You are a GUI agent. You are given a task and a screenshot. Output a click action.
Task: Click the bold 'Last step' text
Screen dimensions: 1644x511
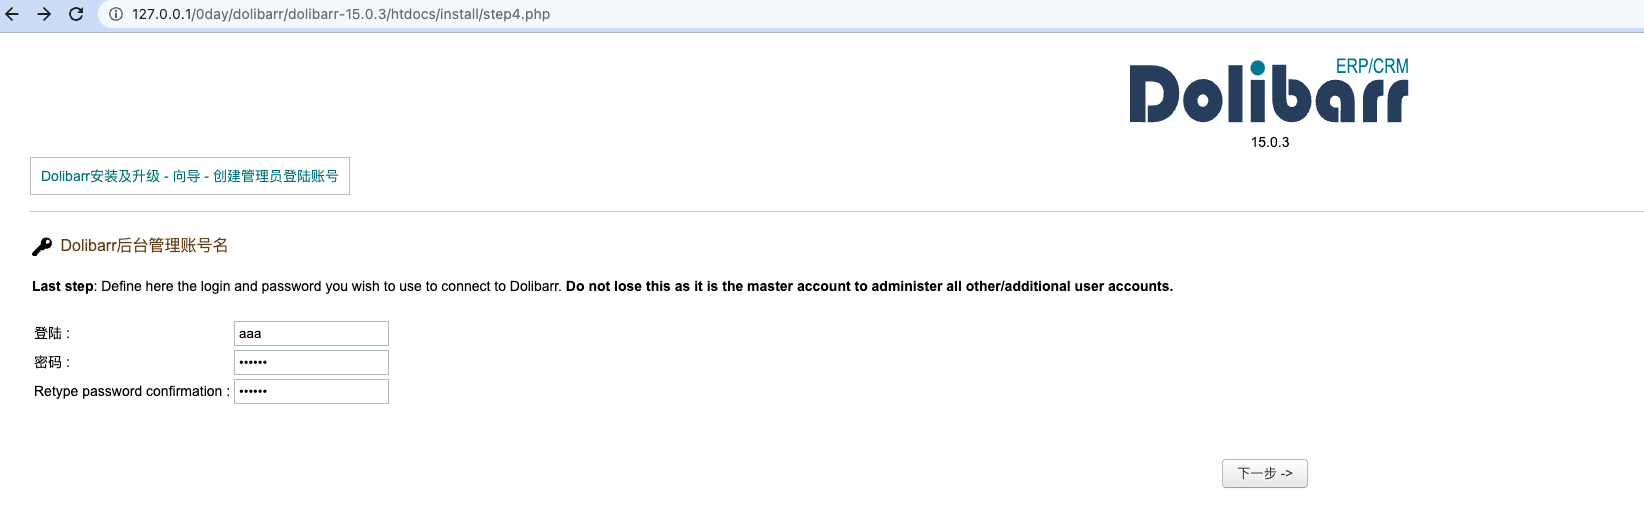[x=63, y=286]
